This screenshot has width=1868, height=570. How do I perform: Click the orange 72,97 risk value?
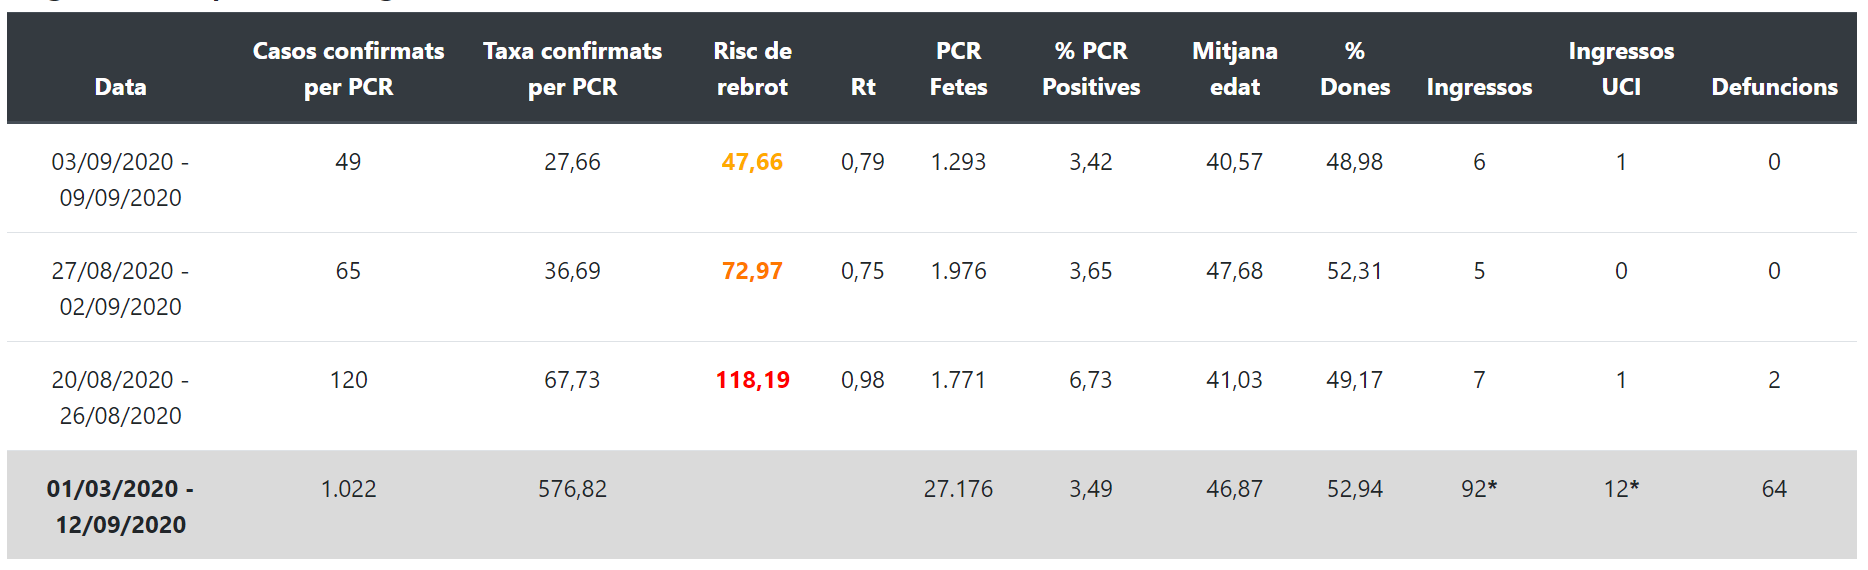click(752, 271)
